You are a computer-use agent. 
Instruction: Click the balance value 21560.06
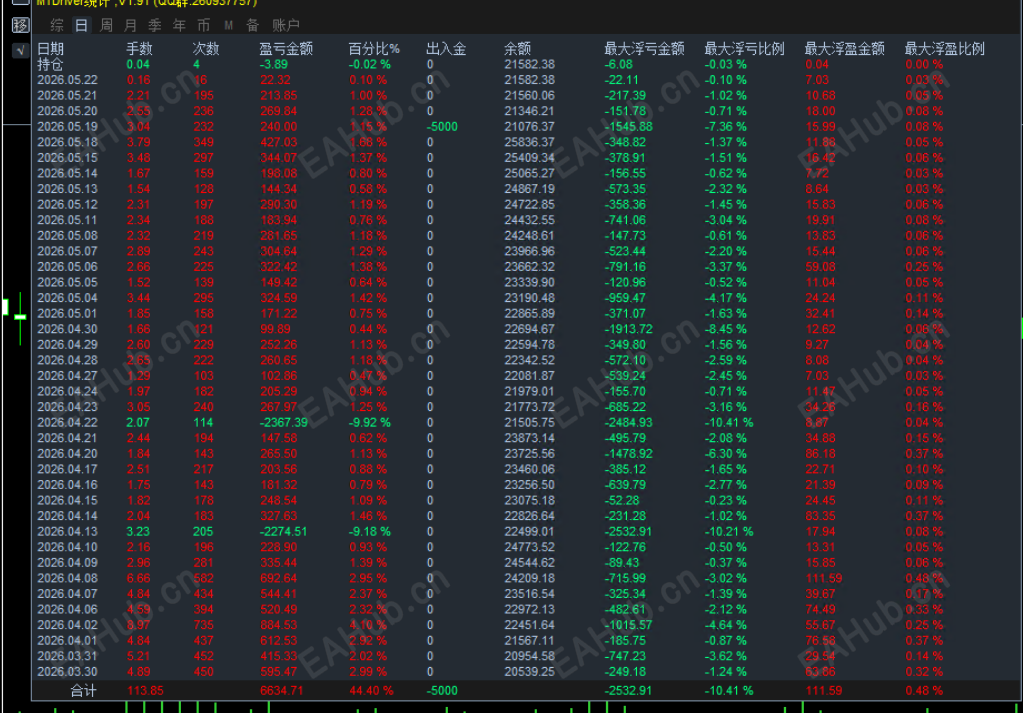click(529, 96)
